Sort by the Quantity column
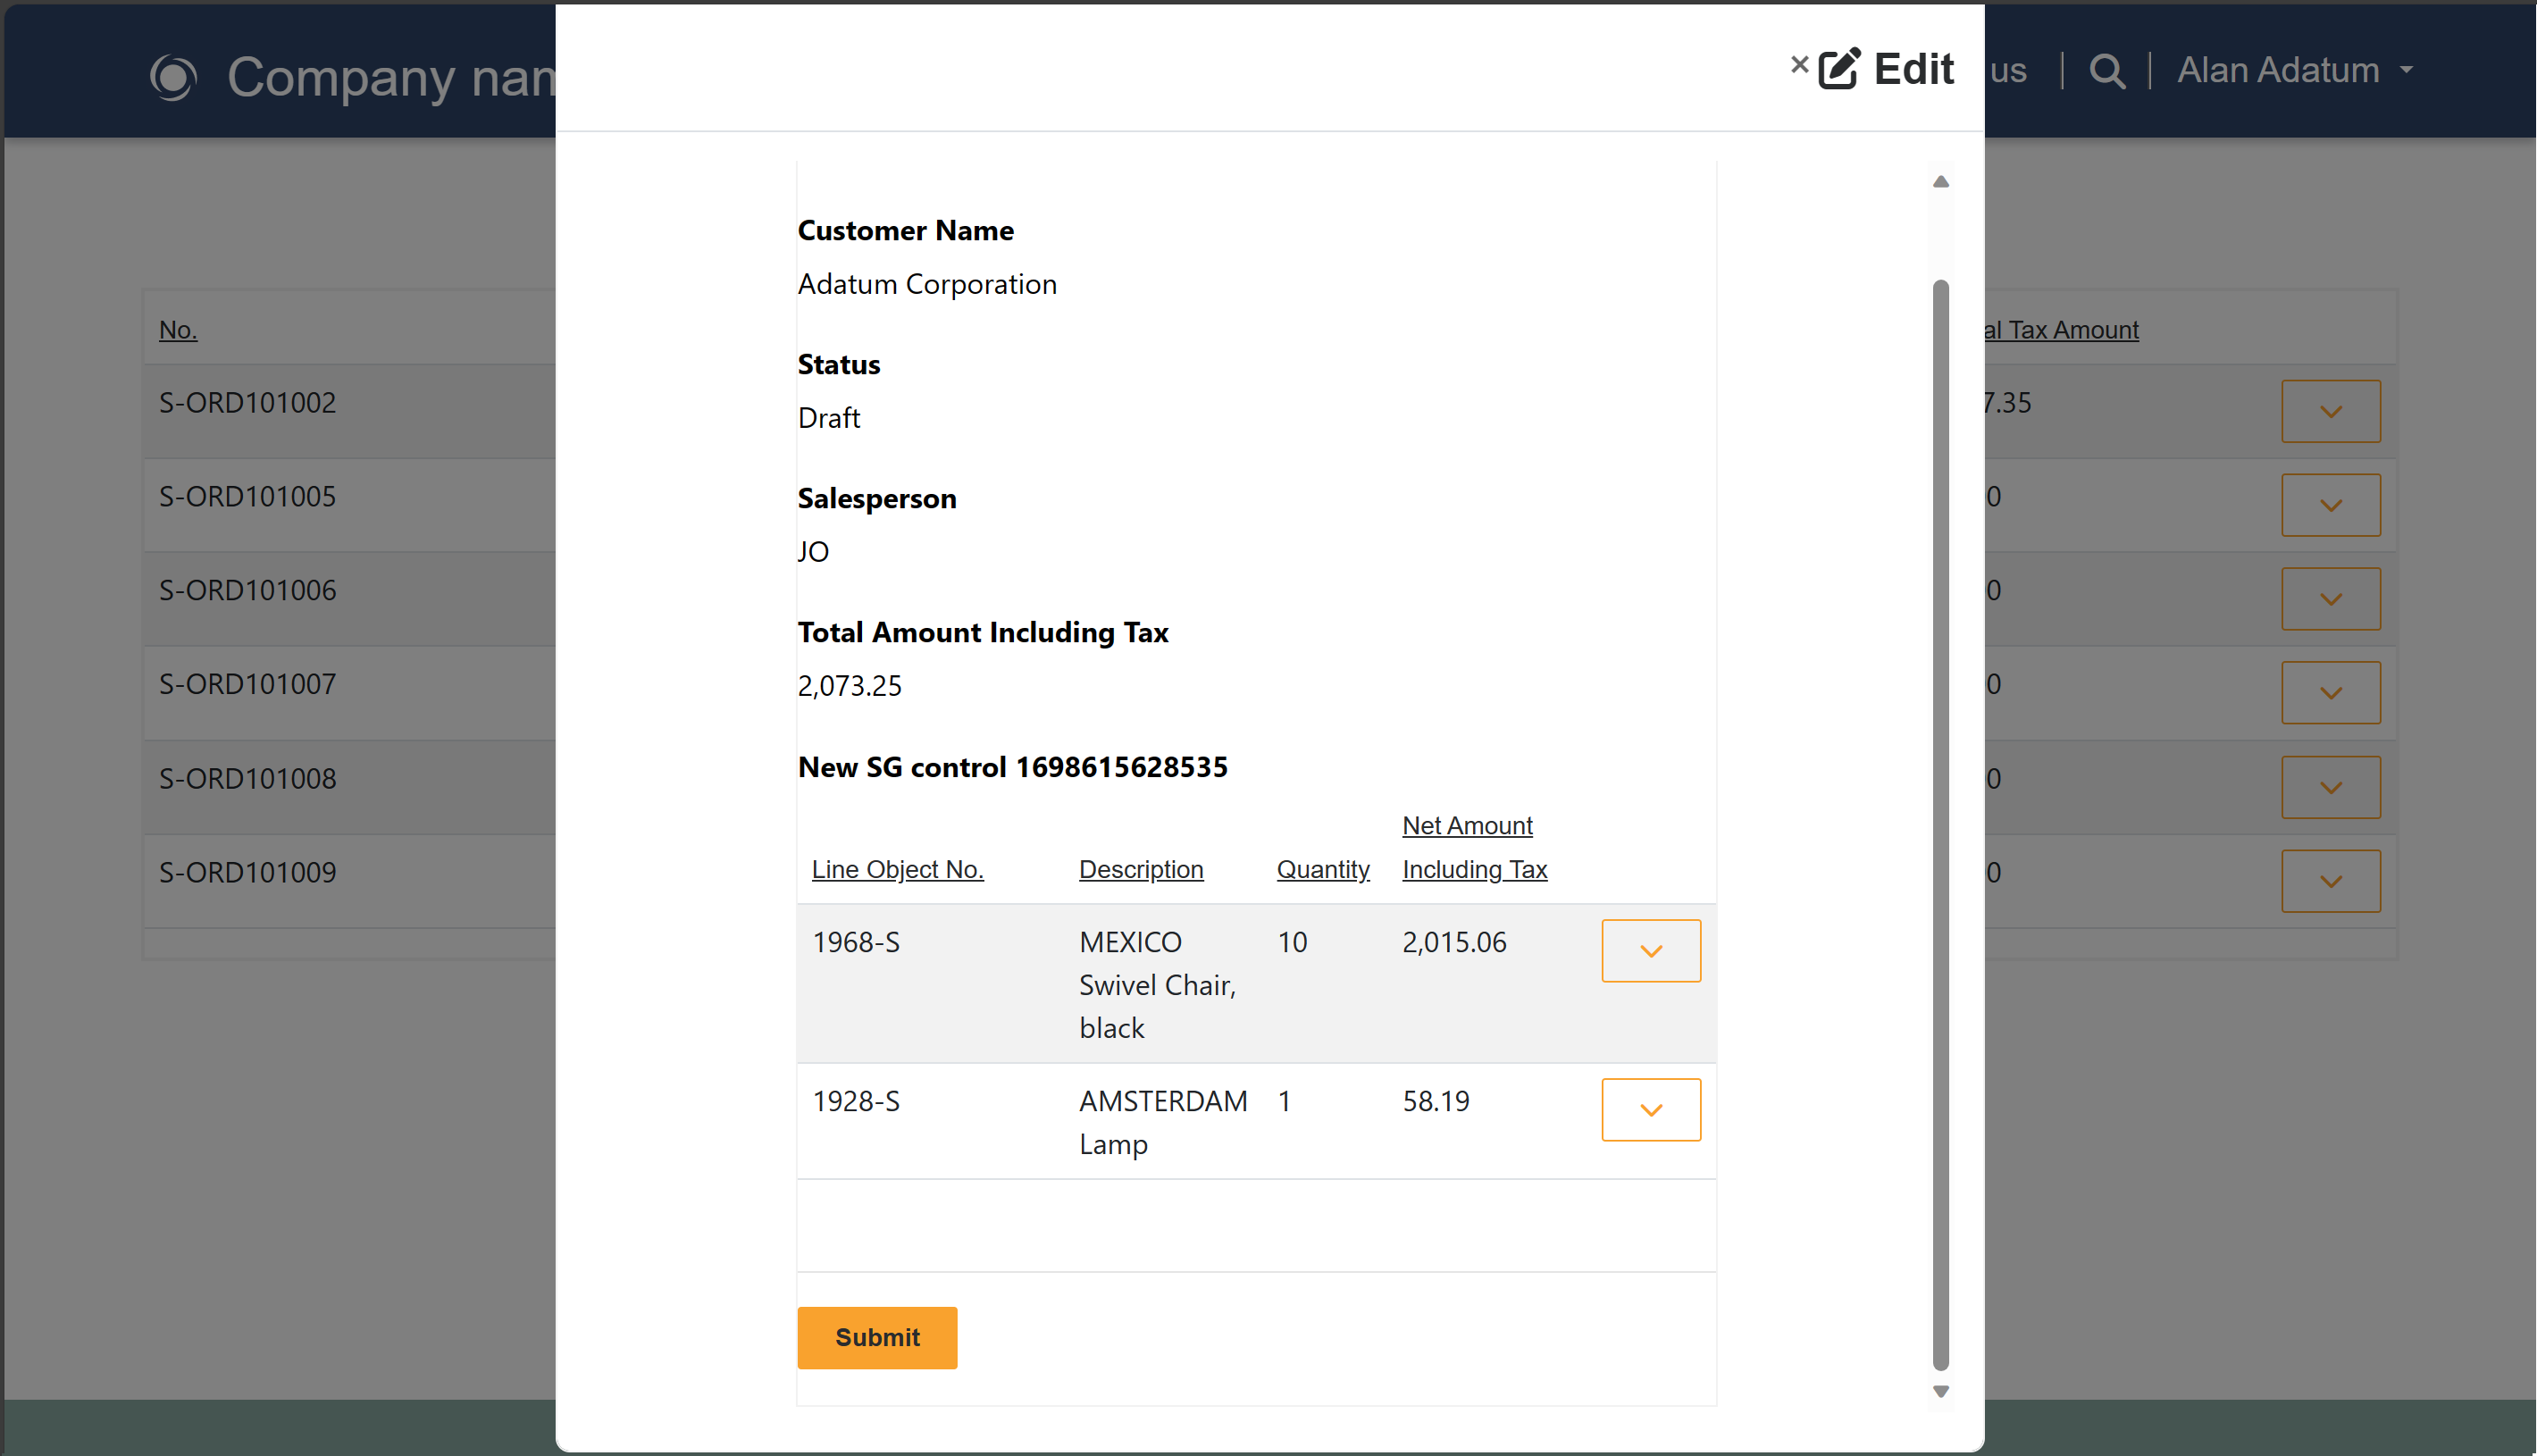 pyautogui.click(x=1323, y=869)
